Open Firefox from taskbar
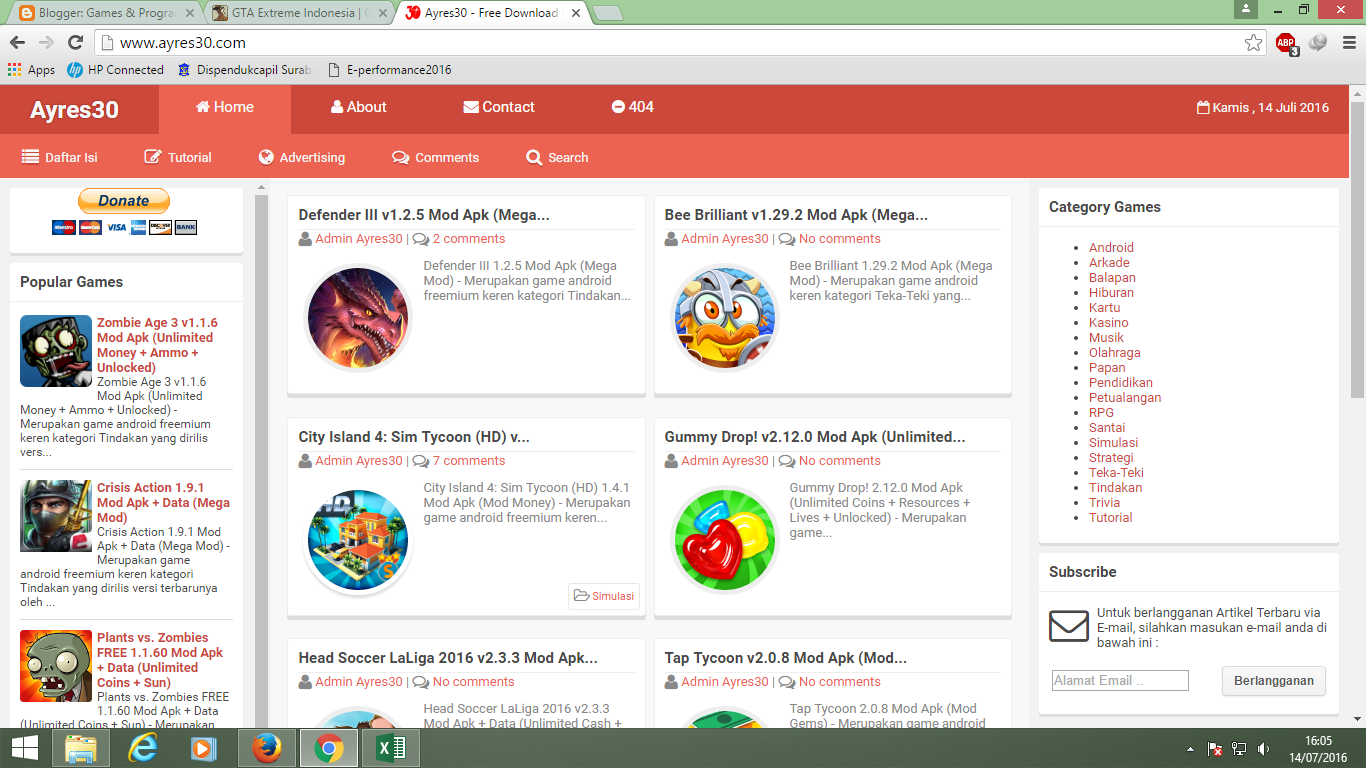Screen dimensions: 1366x768 (x=266, y=748)
